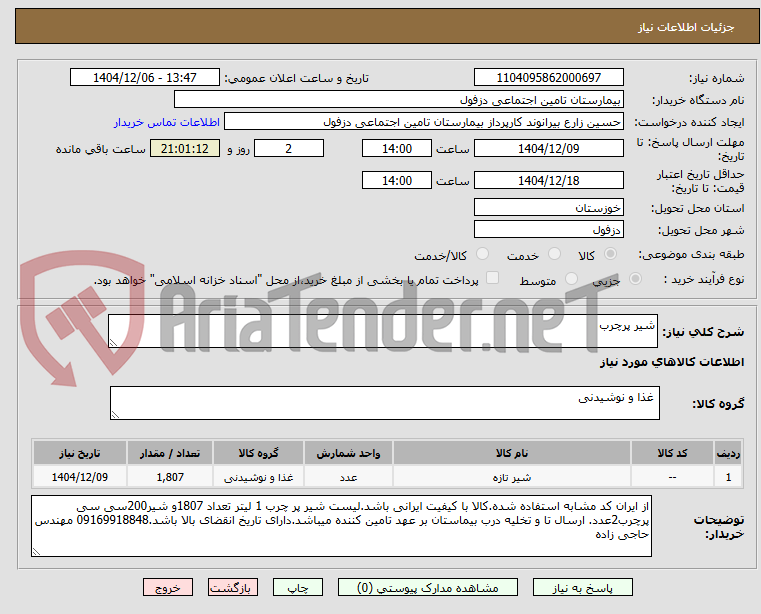Click the جزئیات اطلاعات نیاز page title
The width and height of the screenshot is (761, 614).
pos(686,27)
